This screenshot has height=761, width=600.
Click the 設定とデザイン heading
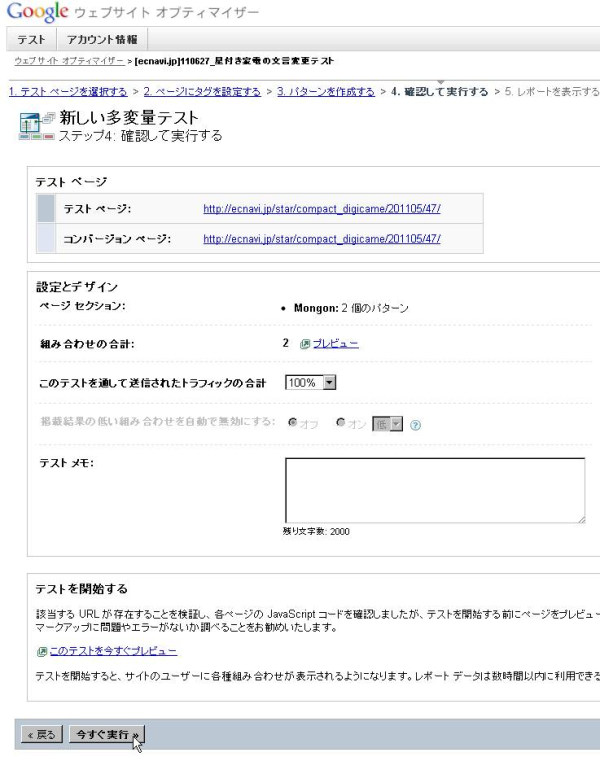77,287
